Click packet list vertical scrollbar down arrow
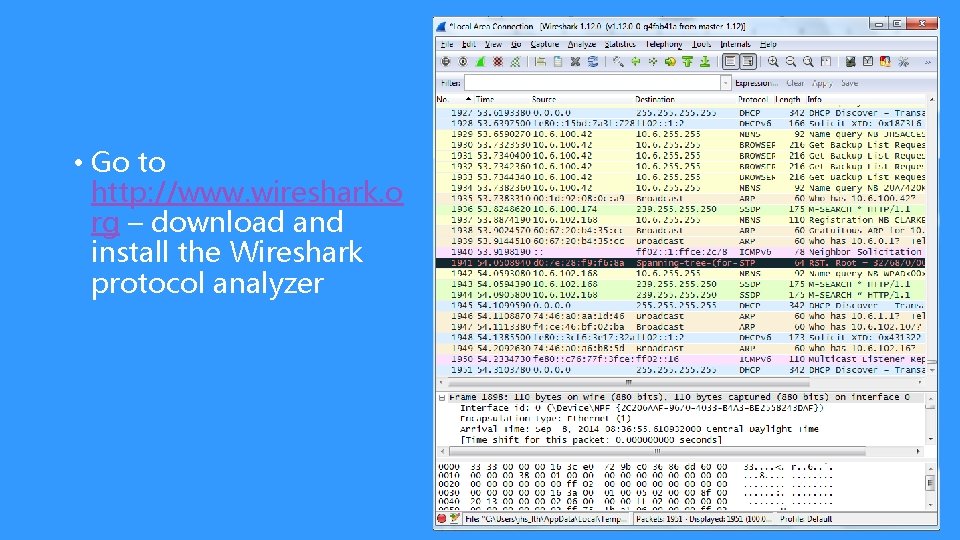 pyautogui.click(x=932, y=370)
